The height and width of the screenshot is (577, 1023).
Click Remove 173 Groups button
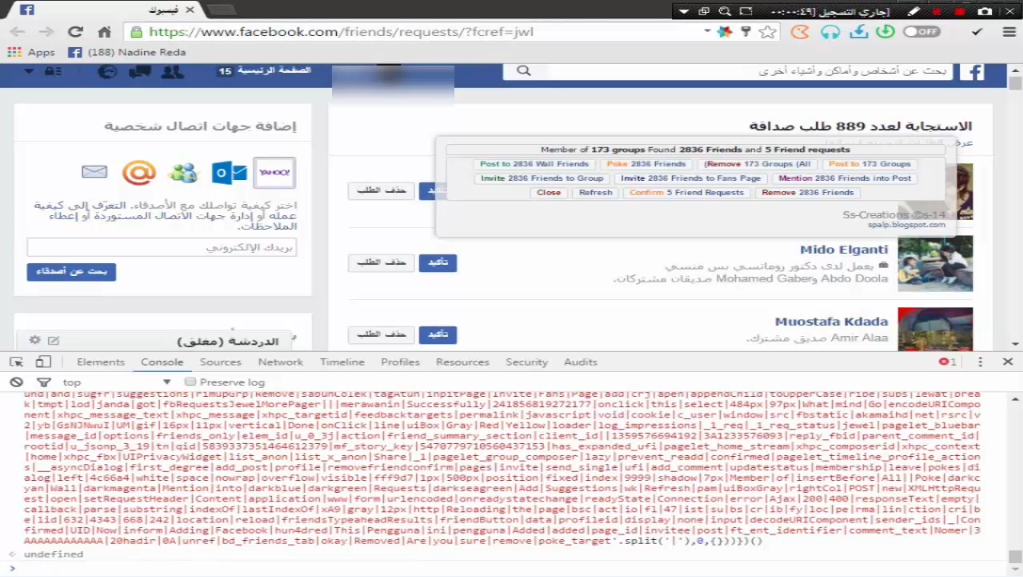click(x=757, y=164)
